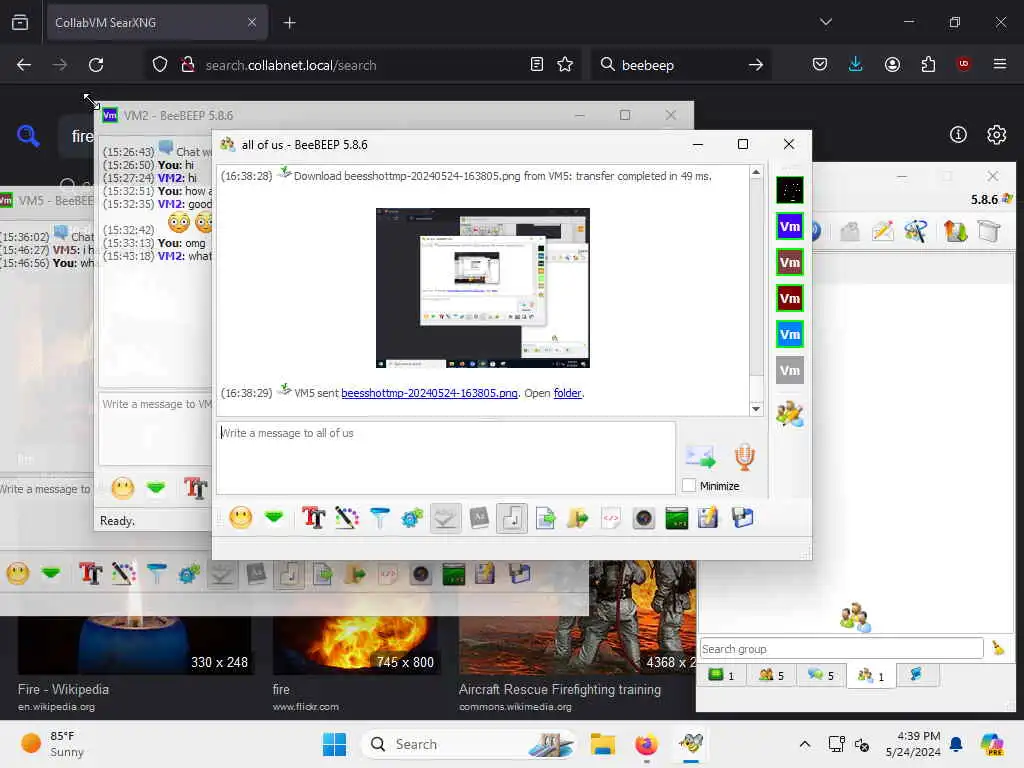Open Firefox downloads panel
The height and width of the screenshot is (768, 1024).
click(x=856, y=65)
